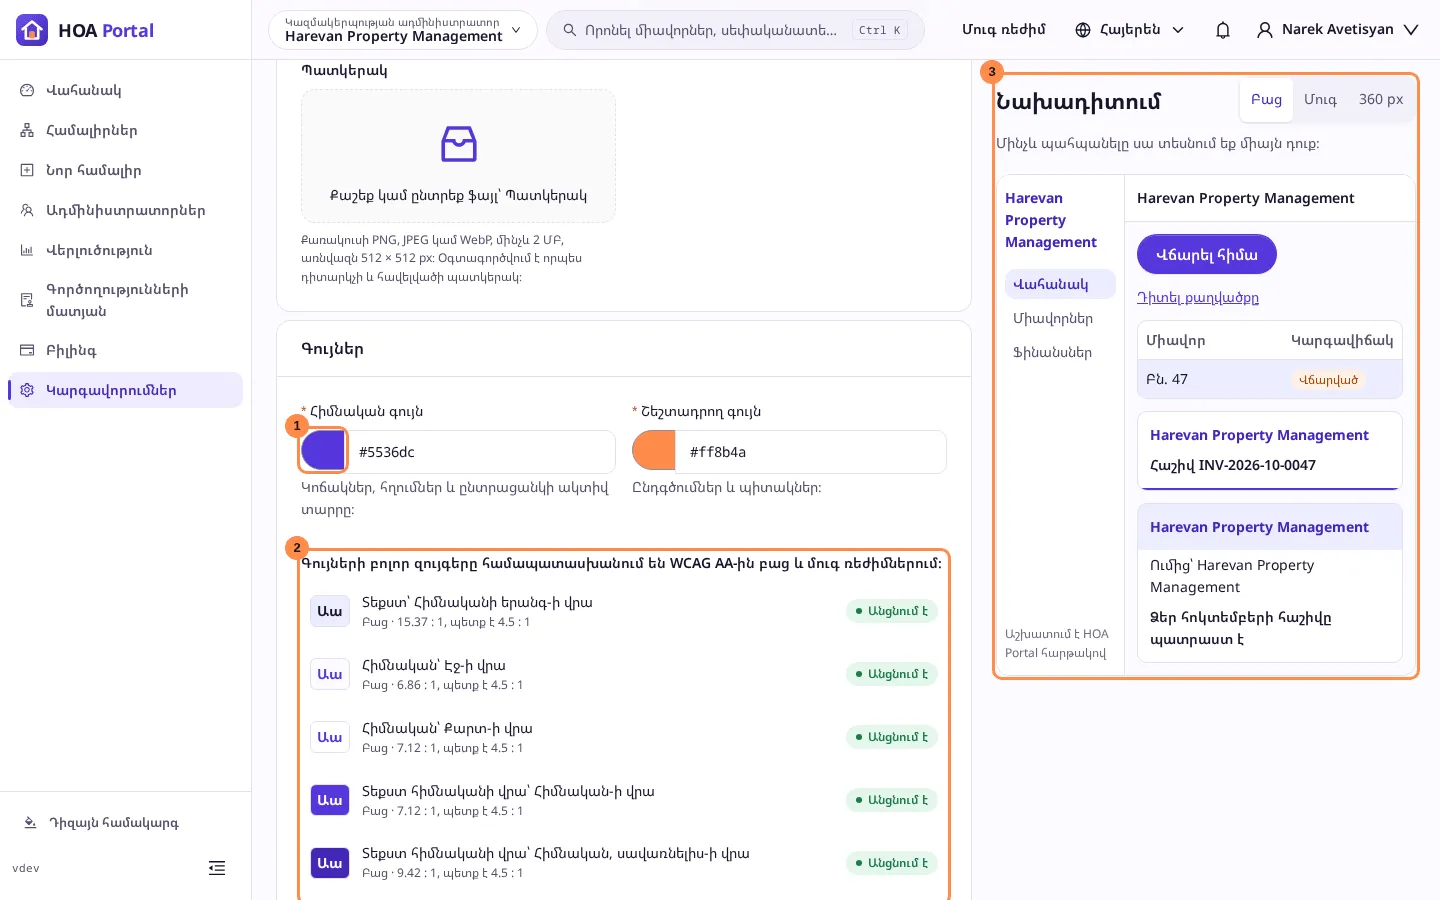Click the globe language icon
The height and width of the screenshot is (900, 1440).
1083,30
